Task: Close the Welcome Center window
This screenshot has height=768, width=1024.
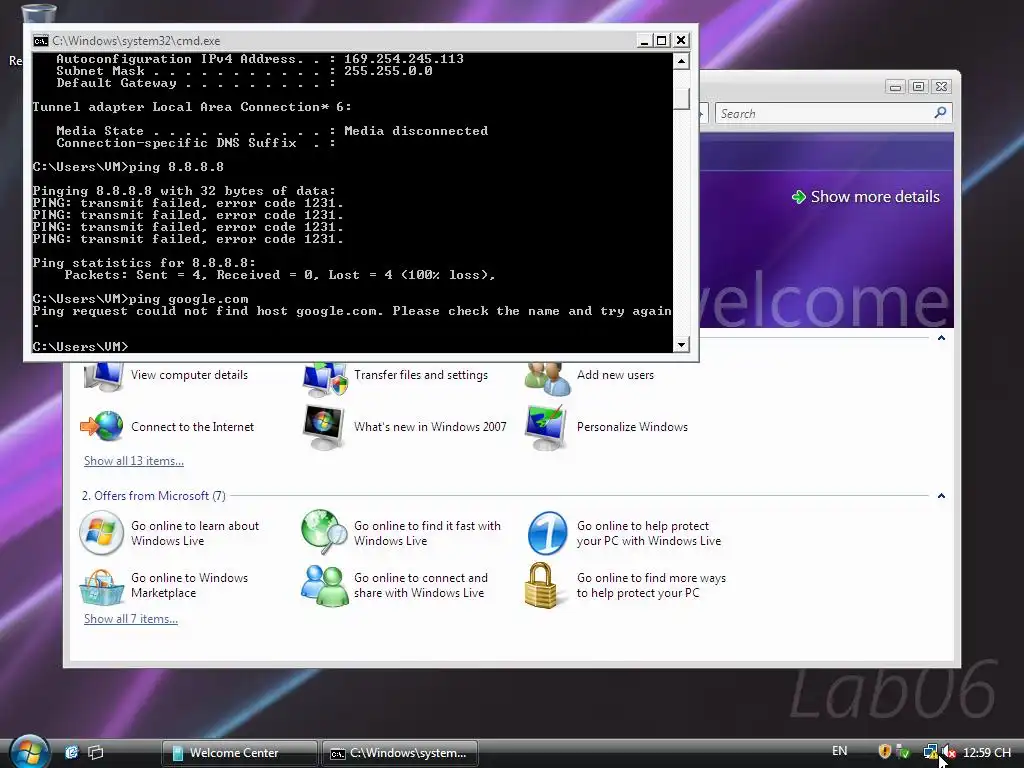Action: tap(941, 86)
